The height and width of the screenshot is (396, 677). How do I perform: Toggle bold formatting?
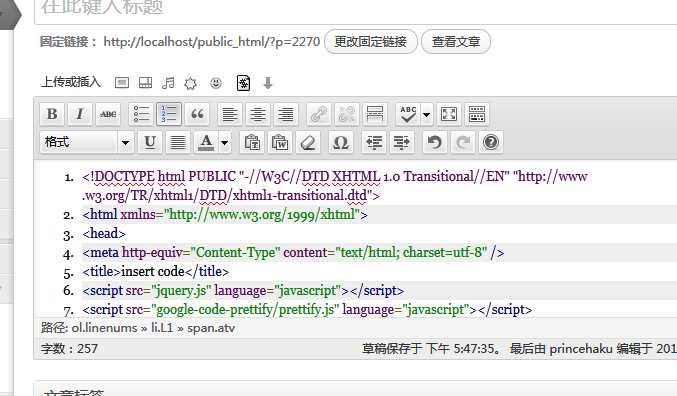[52, 114]
